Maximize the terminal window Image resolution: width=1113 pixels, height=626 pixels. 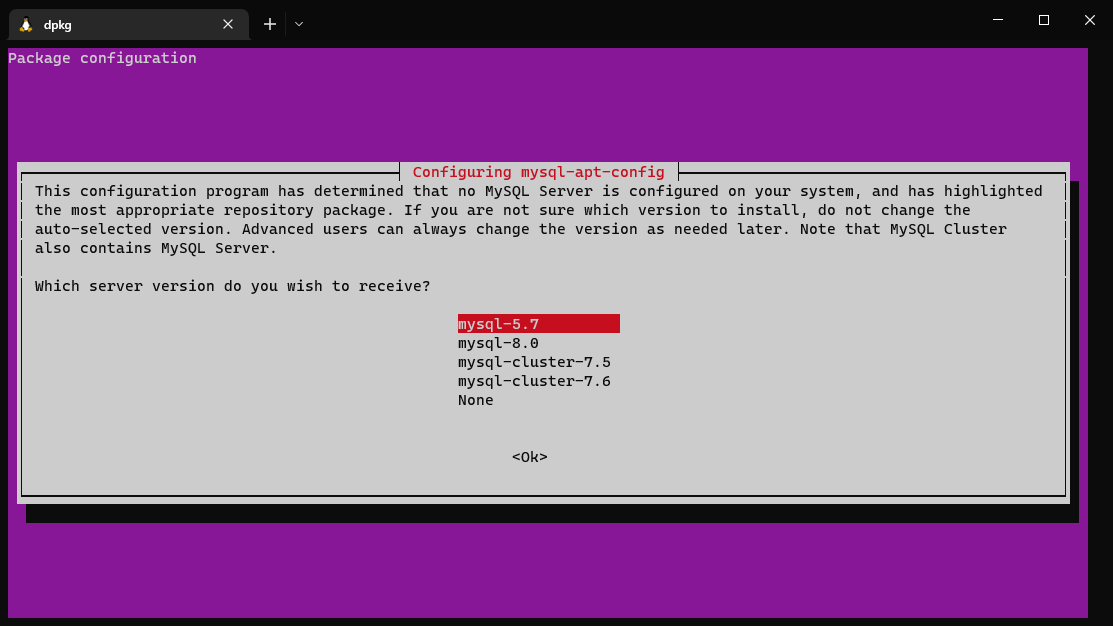point(1043,20)
